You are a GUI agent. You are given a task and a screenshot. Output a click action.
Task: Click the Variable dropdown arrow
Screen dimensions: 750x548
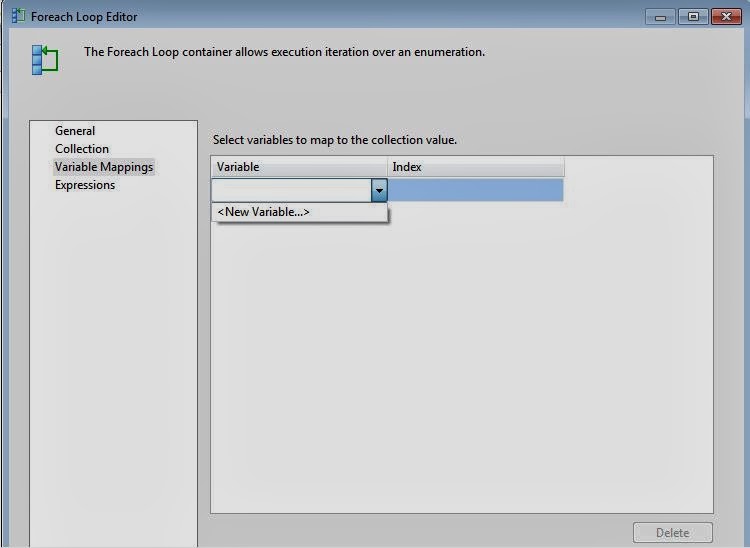[x=379, y=190]
